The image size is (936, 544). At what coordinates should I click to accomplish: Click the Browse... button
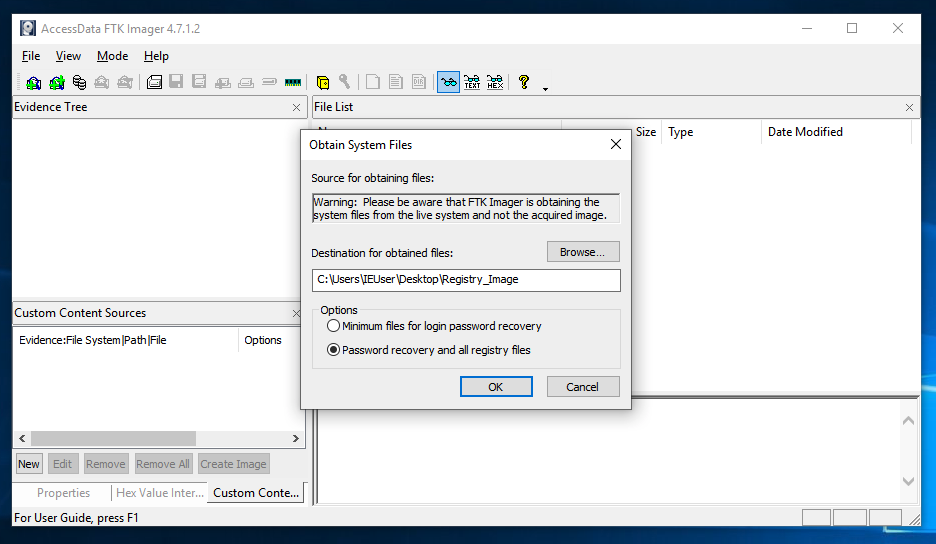(x=583, y=252)
